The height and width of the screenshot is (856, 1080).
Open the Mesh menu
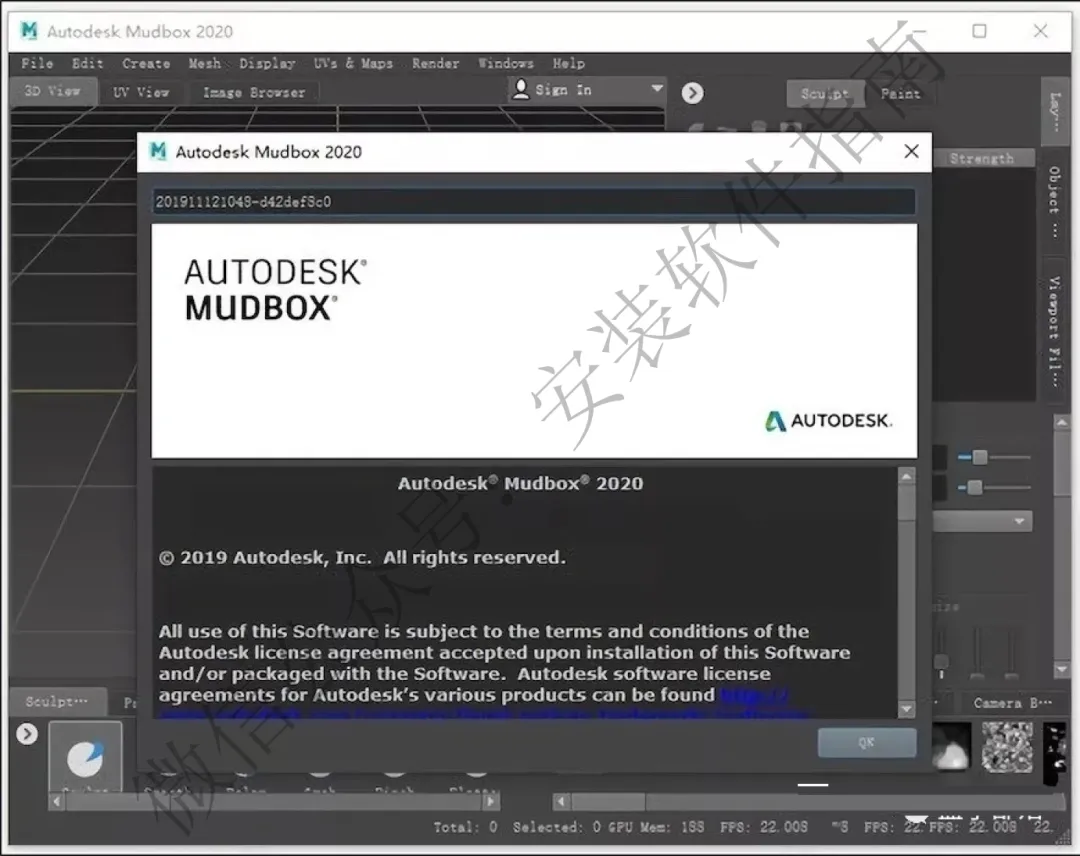coord(205,63)
